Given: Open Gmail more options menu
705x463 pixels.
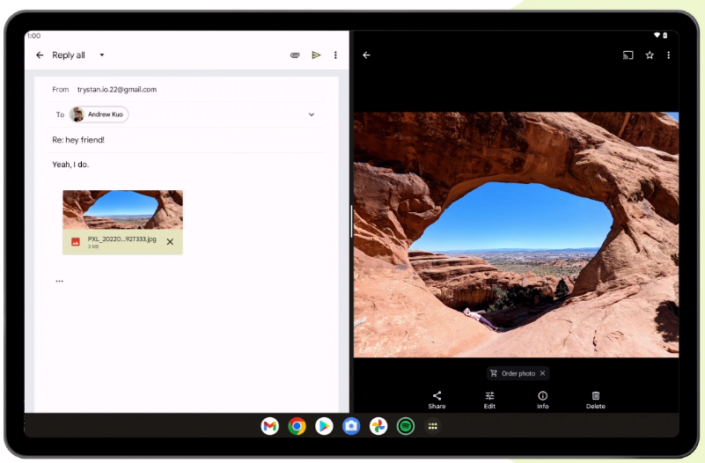Looking at the screenshot, I should (x=335, y=55).
